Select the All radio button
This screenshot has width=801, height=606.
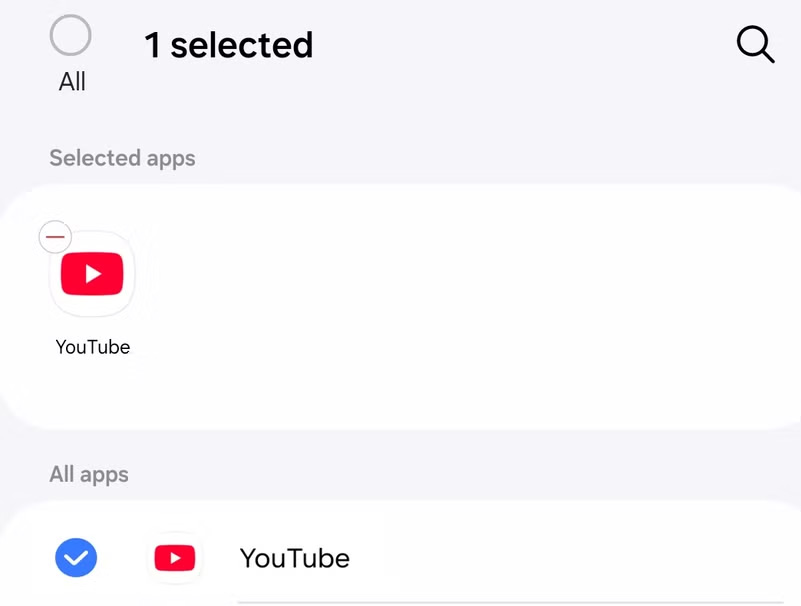click(70, 36)
